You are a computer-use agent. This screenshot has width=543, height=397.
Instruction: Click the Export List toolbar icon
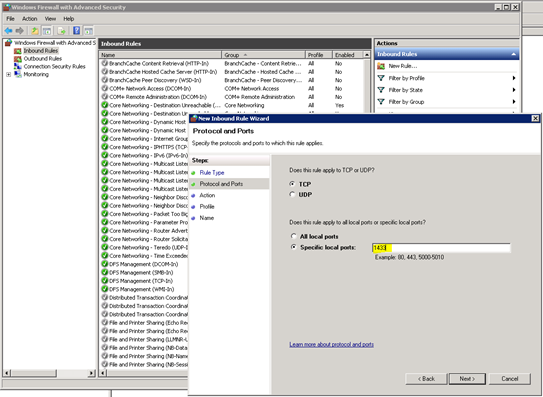62,31
